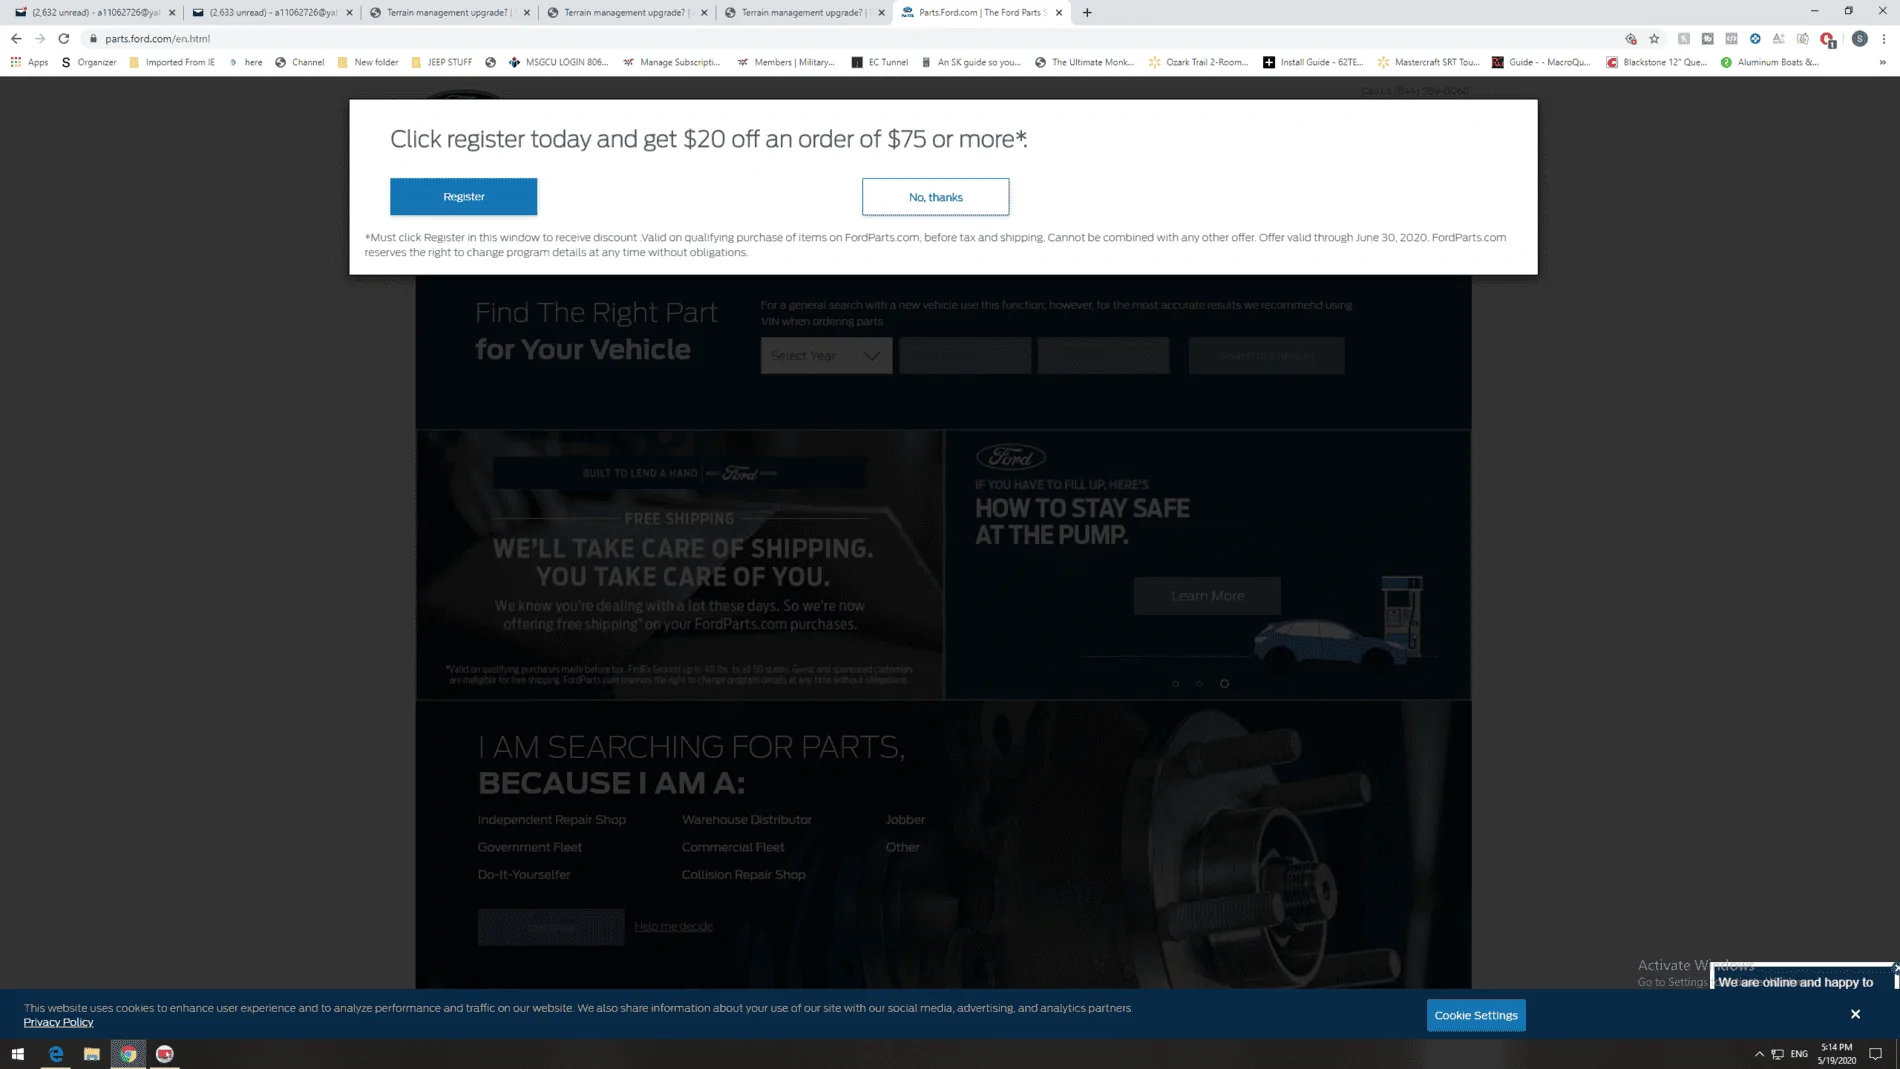Screen dimensions: 1900x1069
Task: Open the Mastercraft SRT bookmark
Action: [1428, 62]
